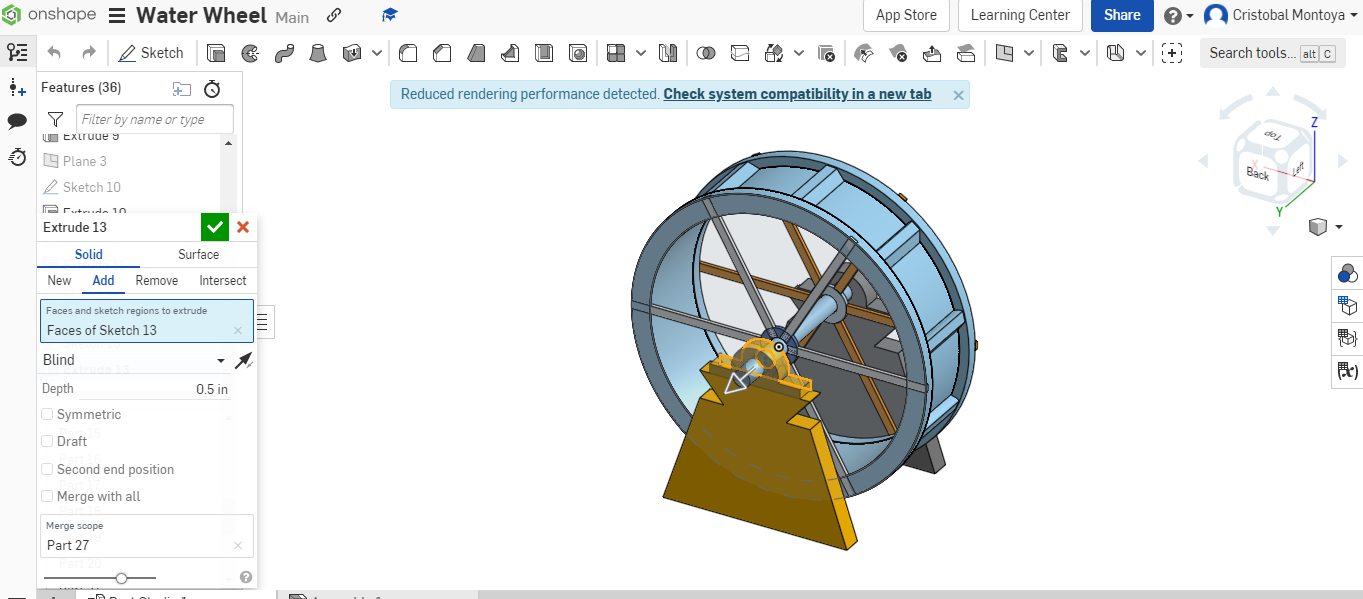Screen dimensions: 1363x599
Task: Expand the Transform tools dropdown arrow
Action: click(x=799, y=53)
